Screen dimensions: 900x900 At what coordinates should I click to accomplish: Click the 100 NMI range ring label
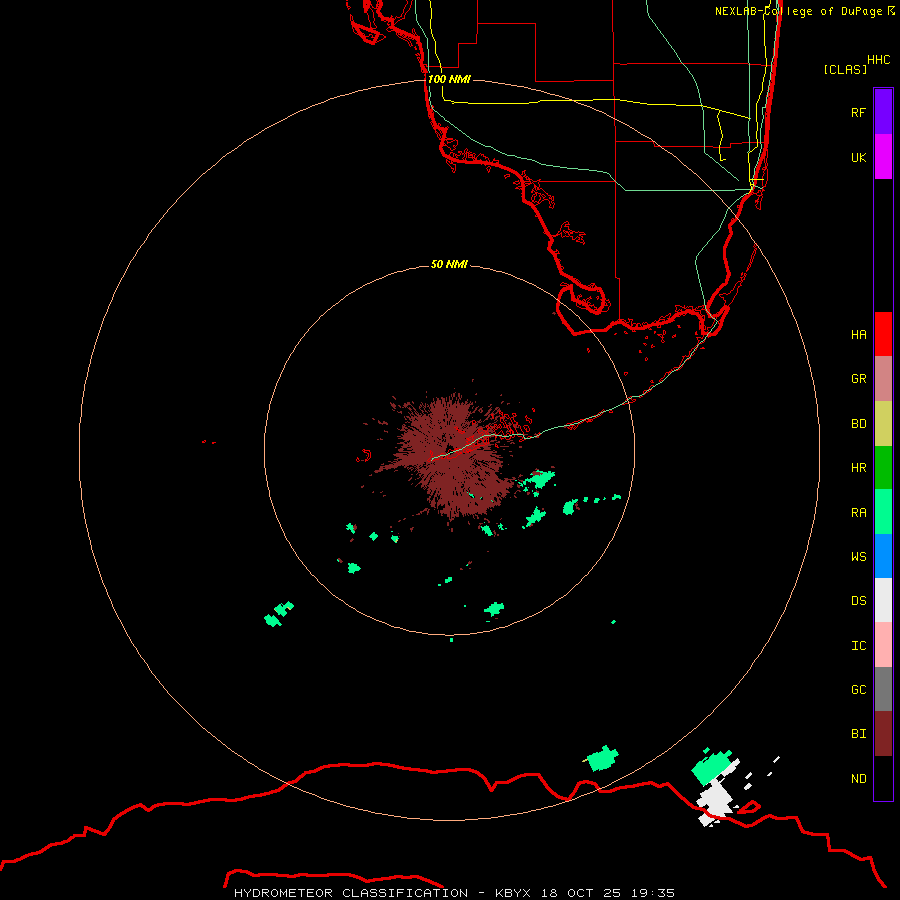(449, 79)
